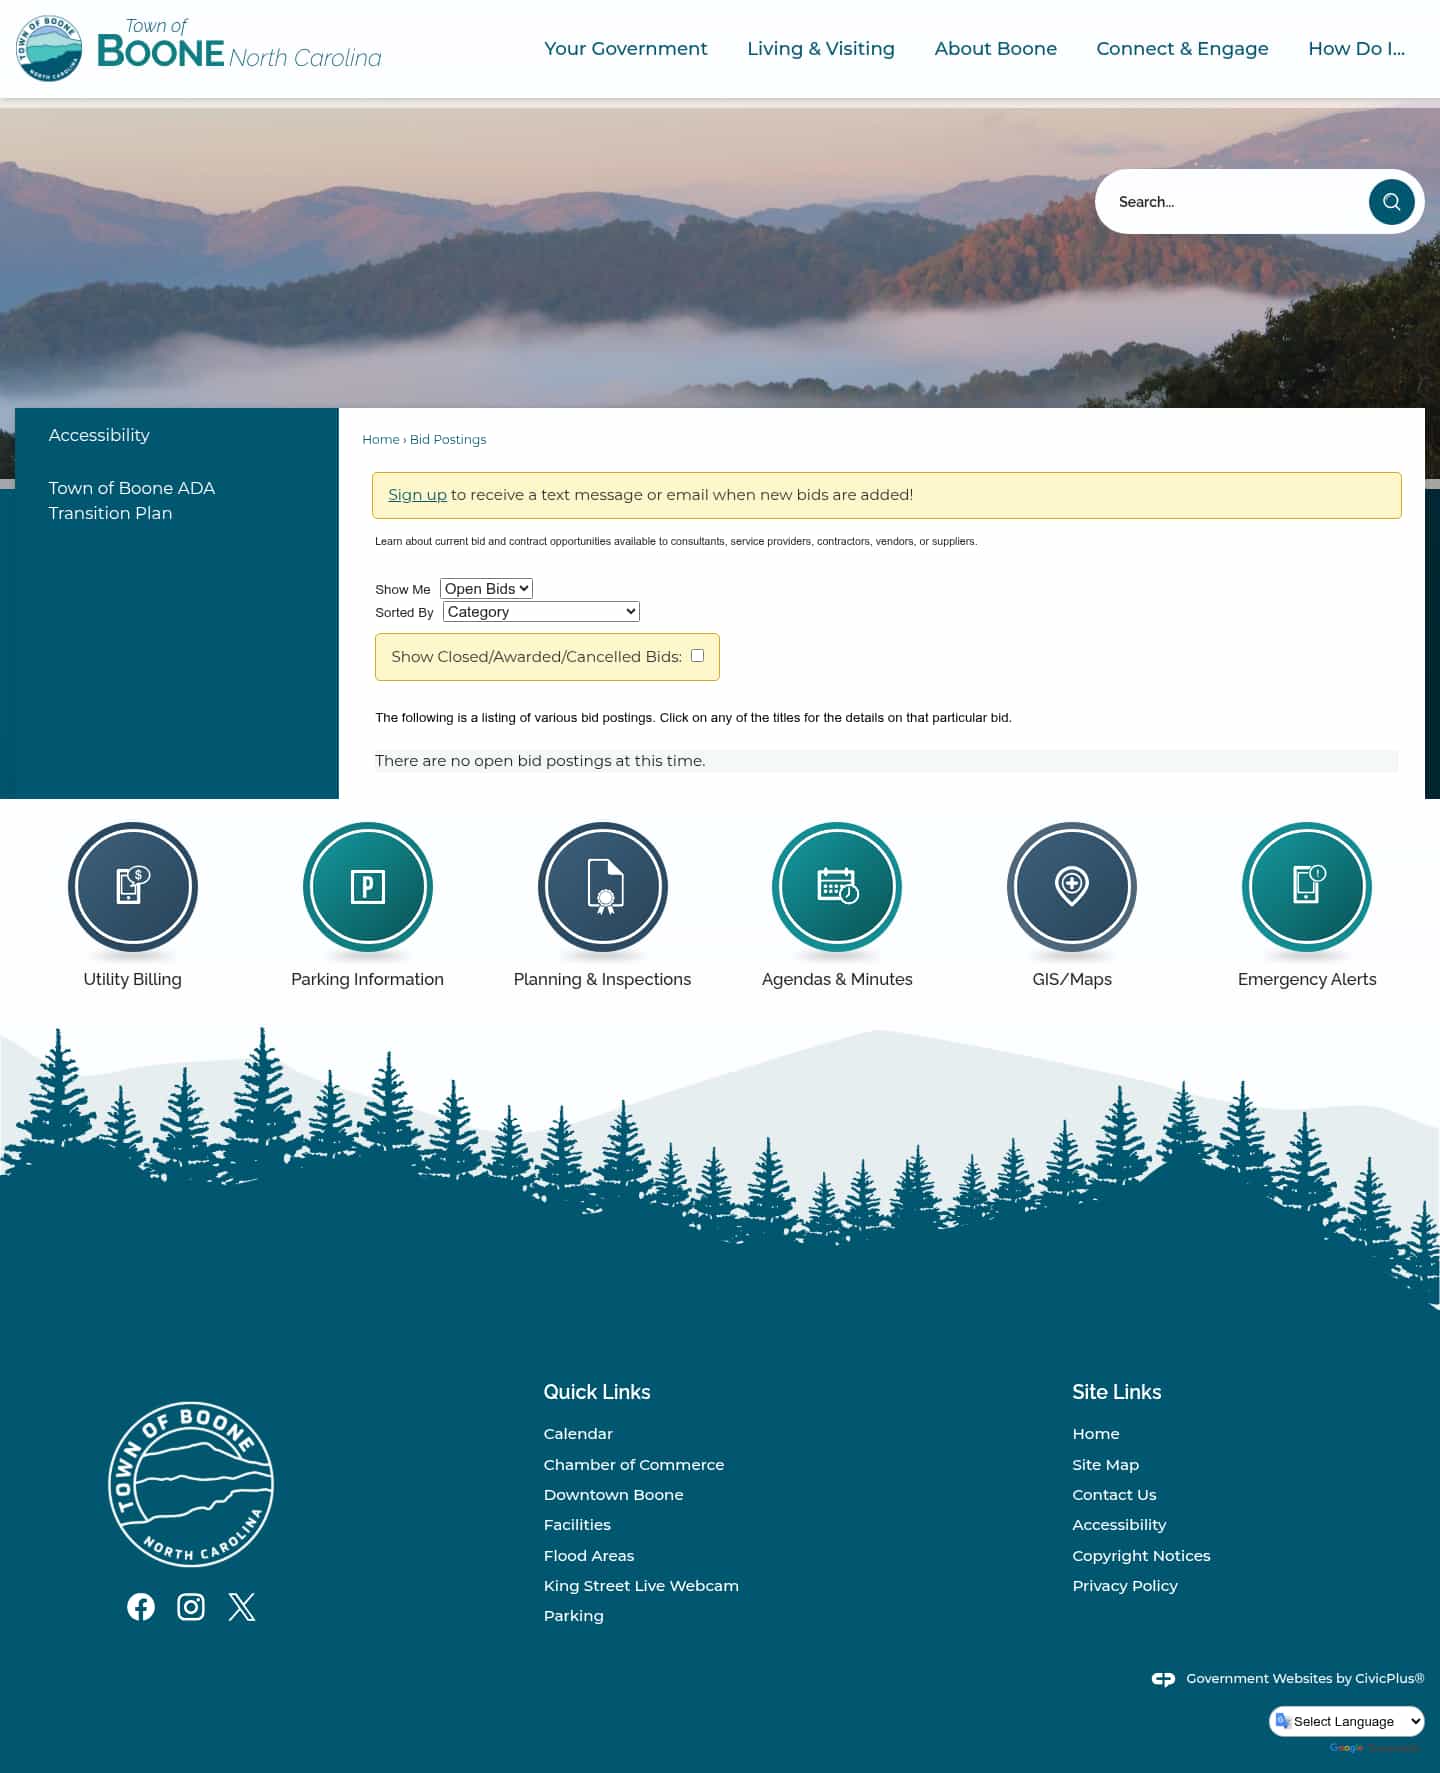Click the Bid Postings breadcrumb link
1440x1773 pixels.
(x=448, y=439)
